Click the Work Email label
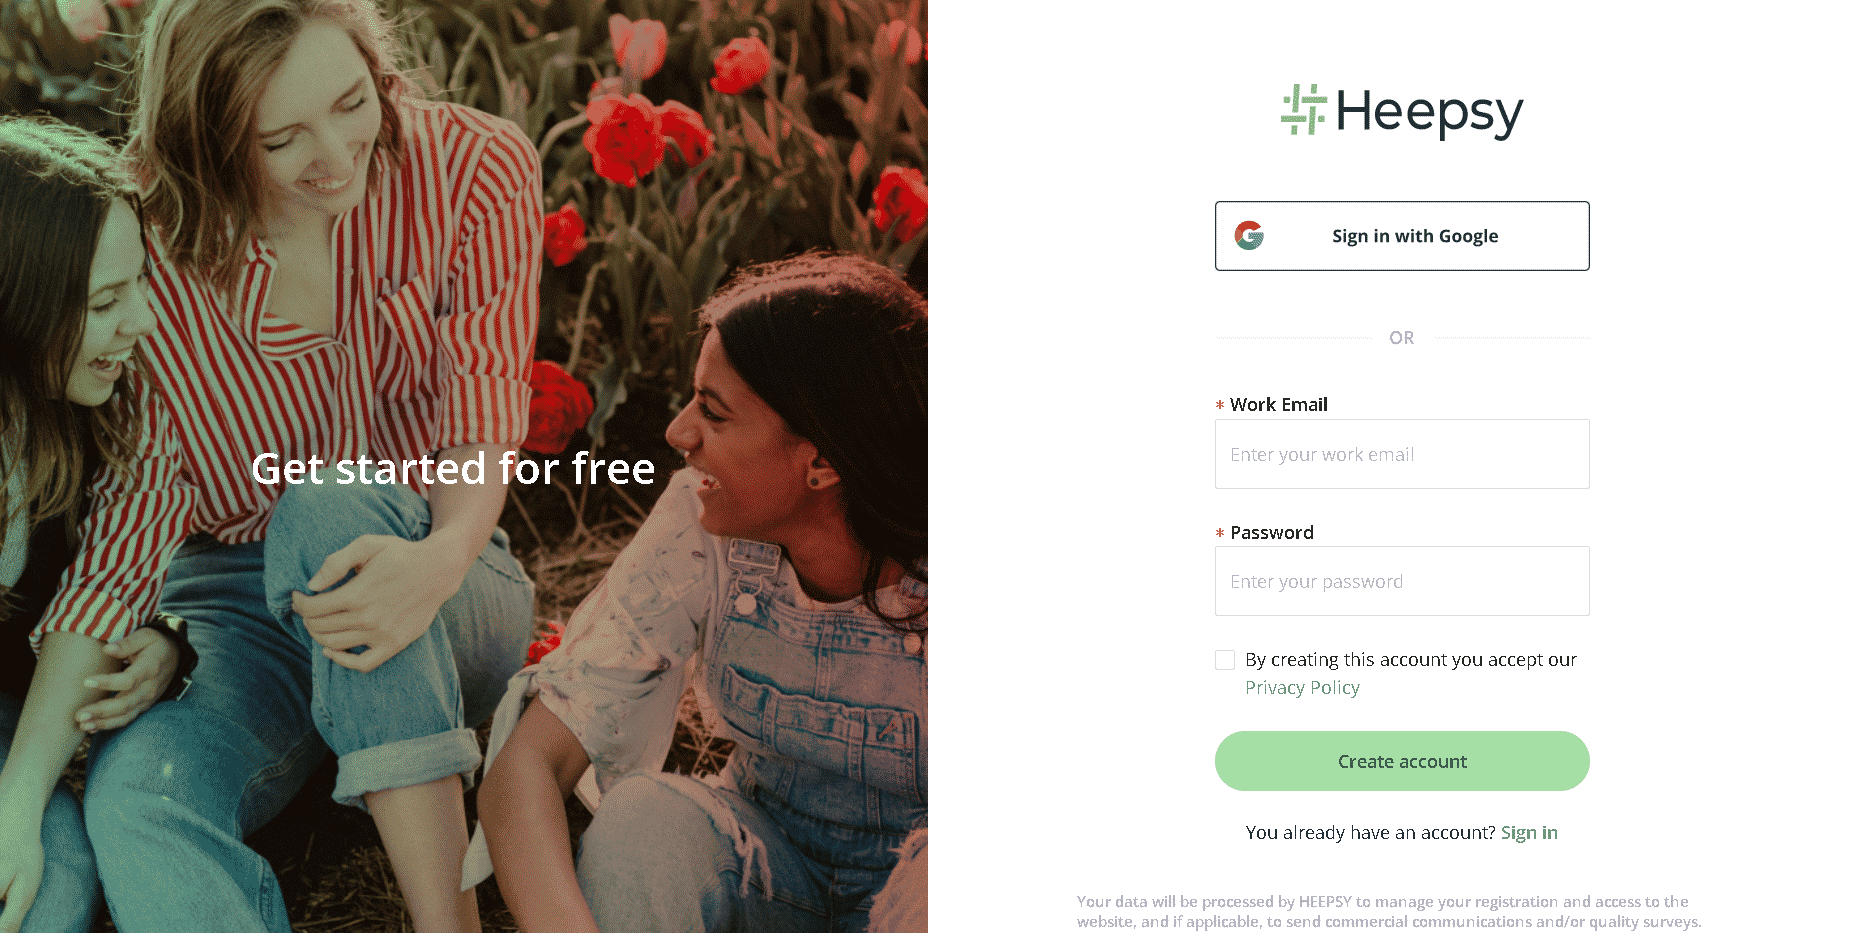 click(1279, 404)
